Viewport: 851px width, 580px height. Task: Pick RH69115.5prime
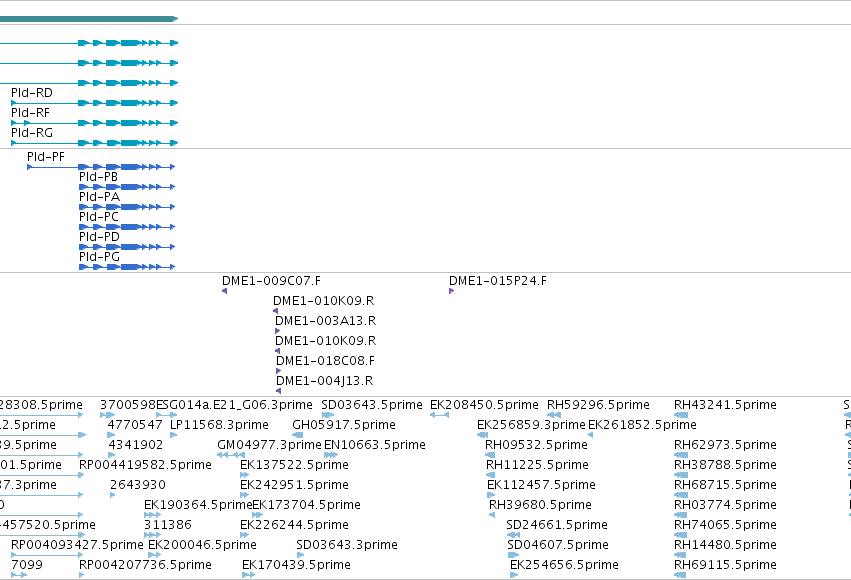pos(725,565)
